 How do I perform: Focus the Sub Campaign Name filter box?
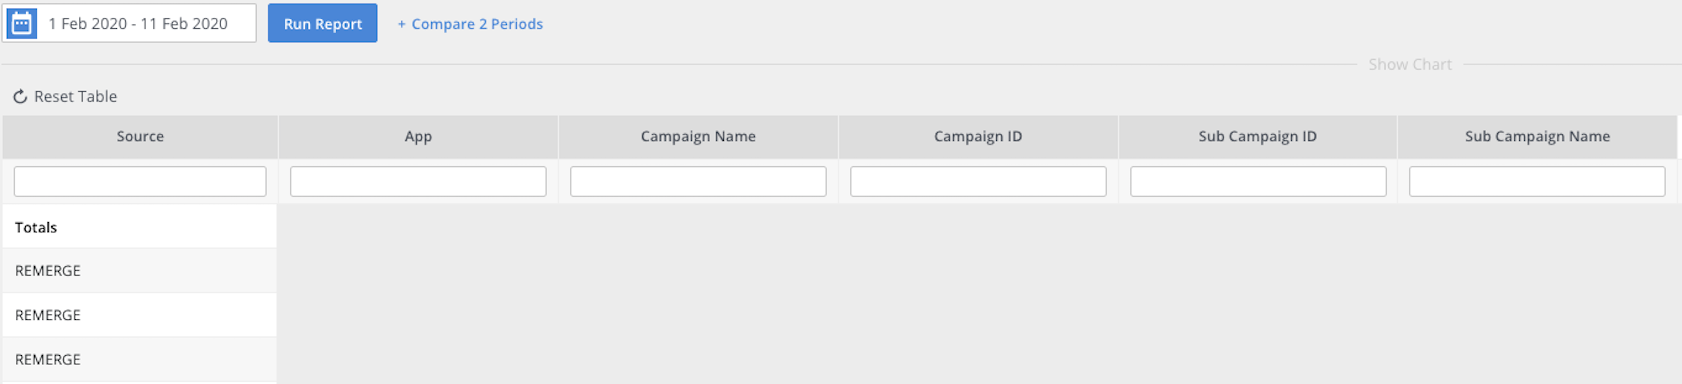1537,181
